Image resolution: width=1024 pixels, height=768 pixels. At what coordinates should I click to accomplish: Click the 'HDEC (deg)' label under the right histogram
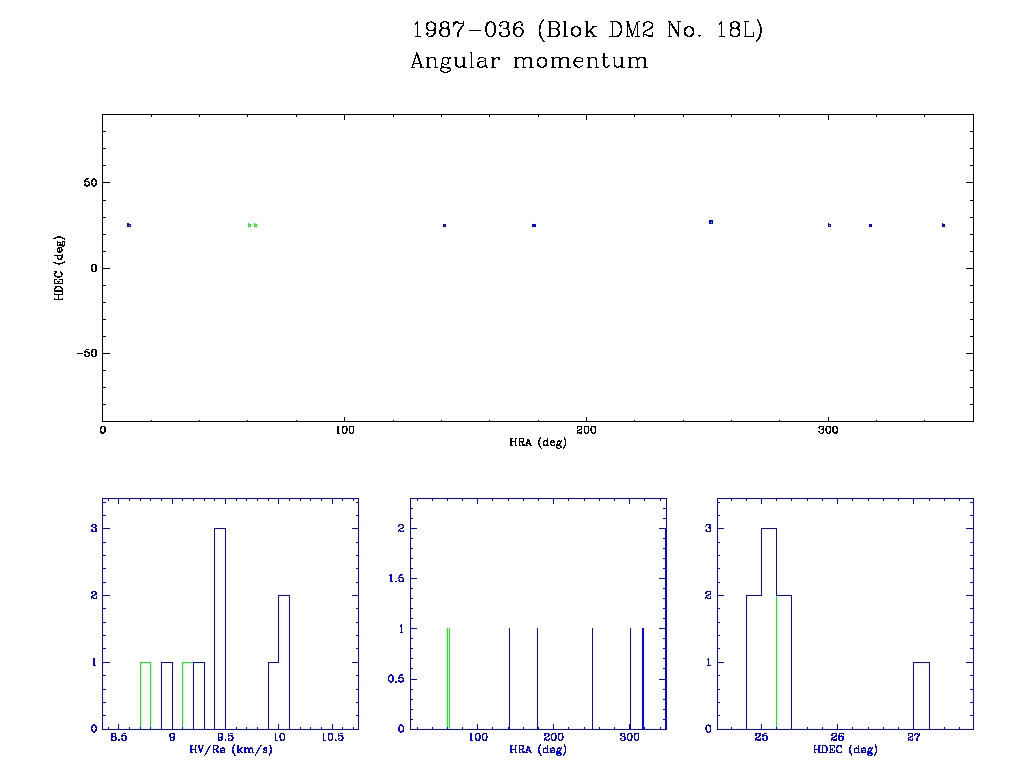tap(846, 749)
